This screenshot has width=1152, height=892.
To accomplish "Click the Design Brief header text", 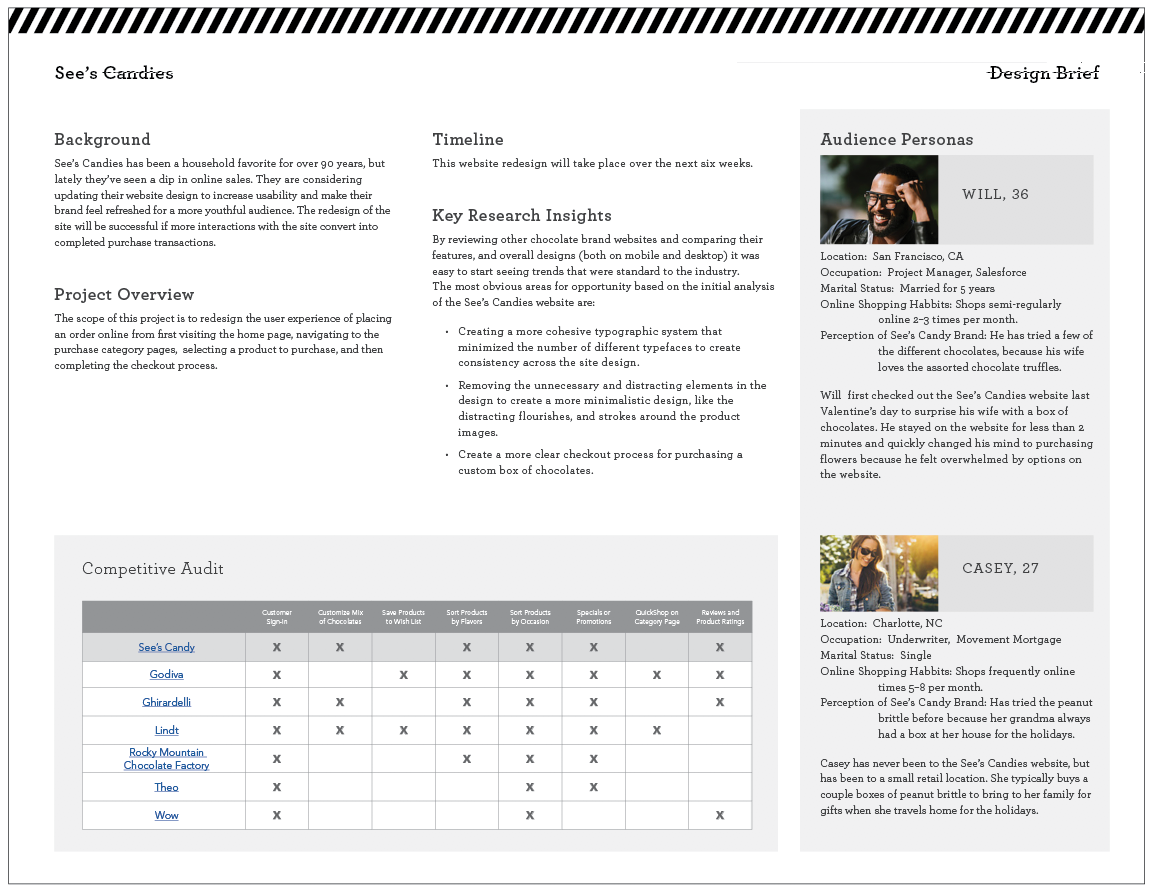I will pos(1043,73).
